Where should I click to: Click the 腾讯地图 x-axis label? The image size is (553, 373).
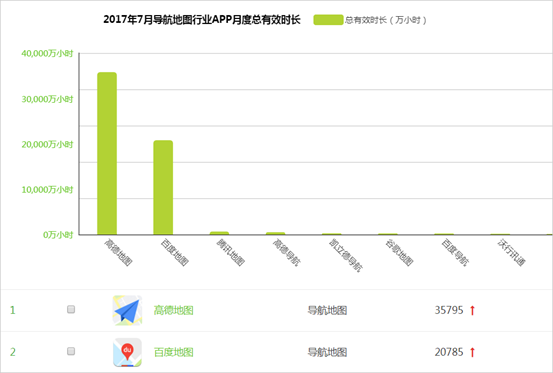[231, 252]
